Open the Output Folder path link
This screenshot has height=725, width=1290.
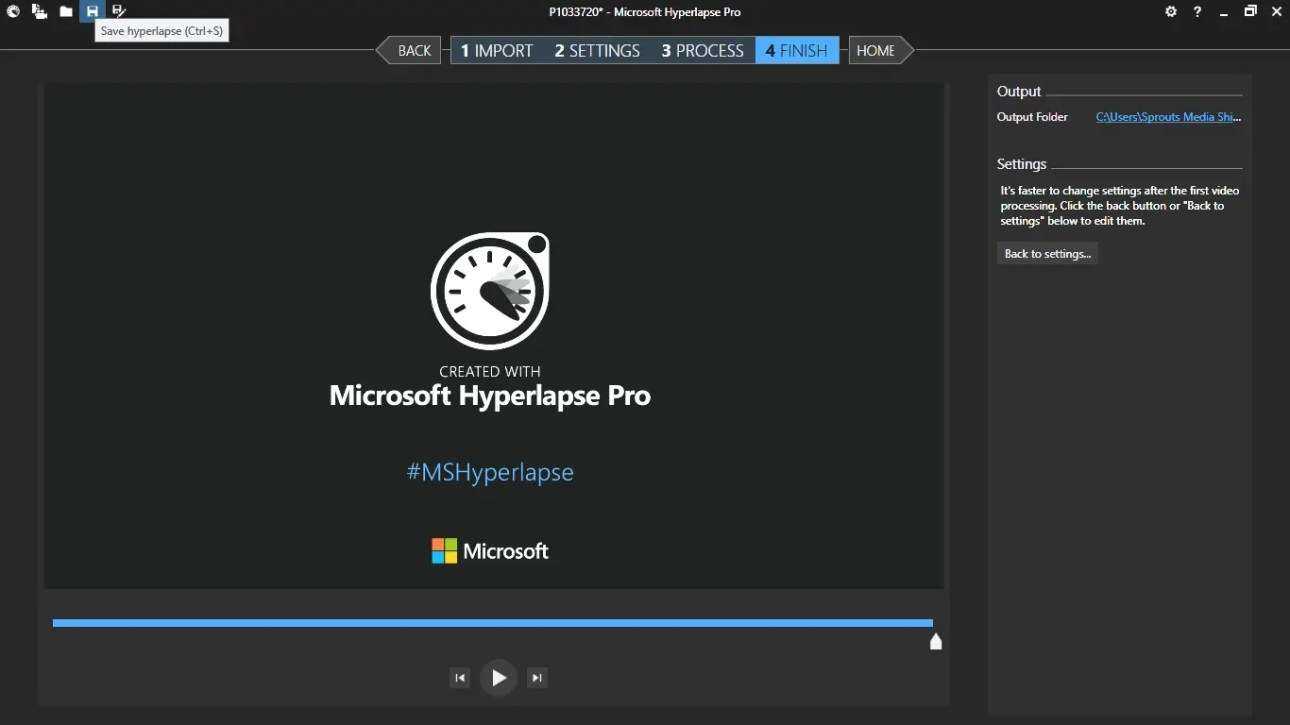pyautogui.click(x=1168, y=117)
